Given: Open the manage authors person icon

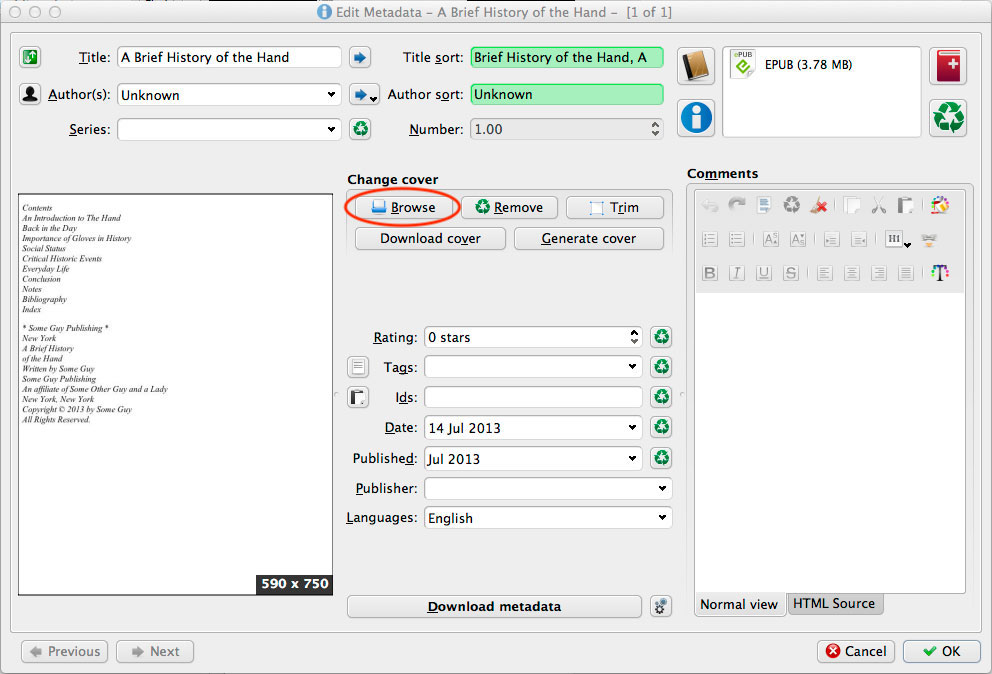Looking at the screenshot, I should 30,94.
